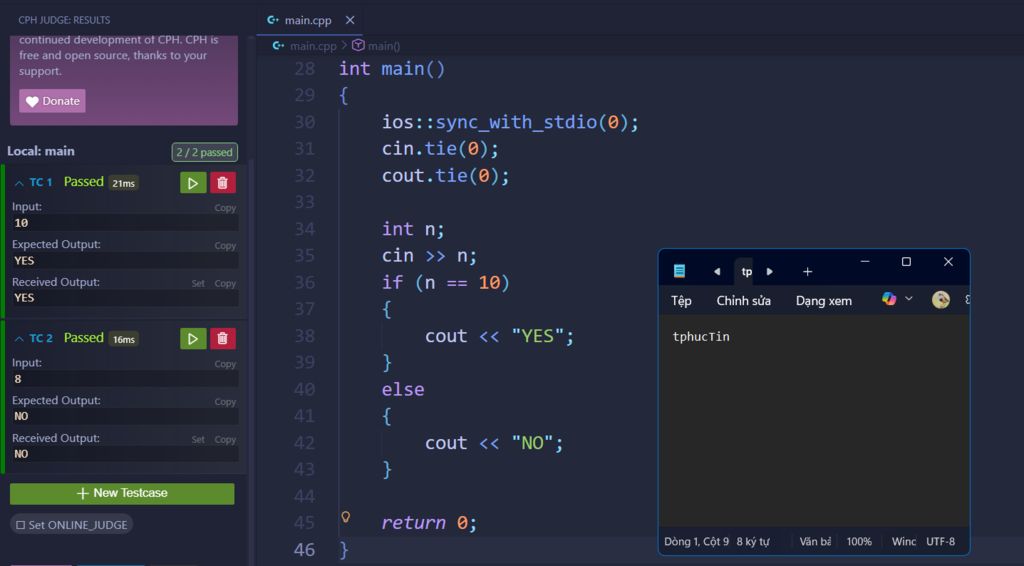Copy TC 1 Expected Output
The image size is (1024, 566).
pos(225,246)
